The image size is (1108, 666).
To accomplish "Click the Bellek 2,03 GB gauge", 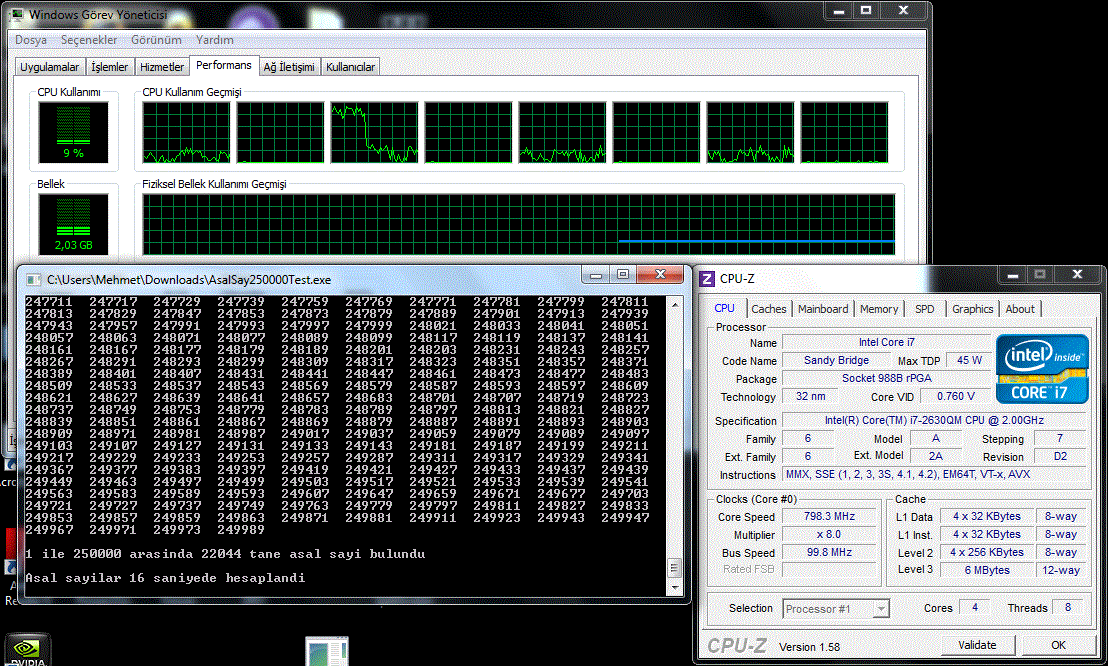I will coord(73,224).
